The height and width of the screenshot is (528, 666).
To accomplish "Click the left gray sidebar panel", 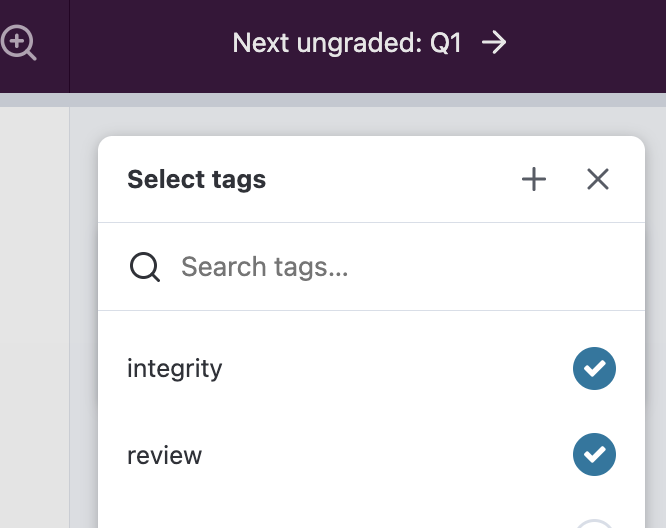I will tap(34, 320).
